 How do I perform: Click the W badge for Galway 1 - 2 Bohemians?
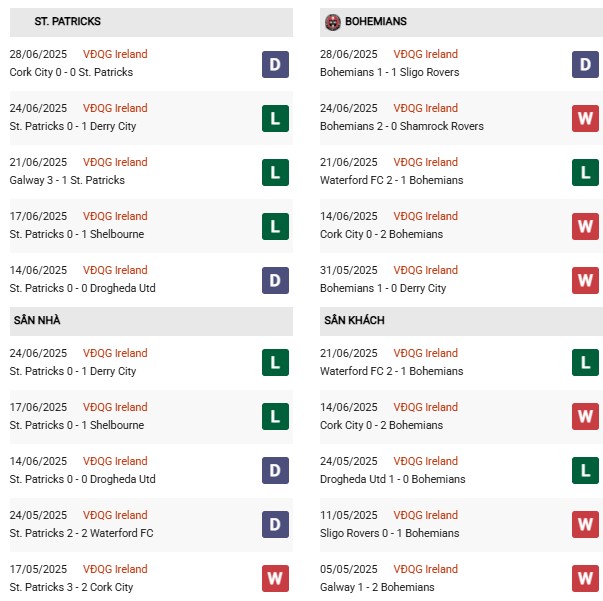(x=585, y=579)
